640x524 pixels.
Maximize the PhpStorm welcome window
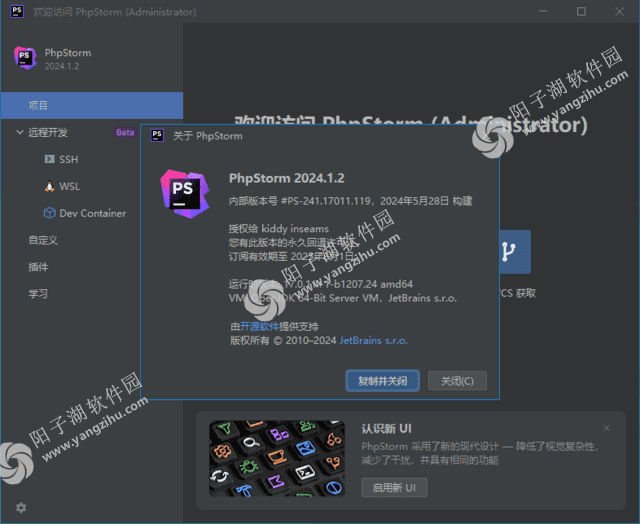click(581, 11)
